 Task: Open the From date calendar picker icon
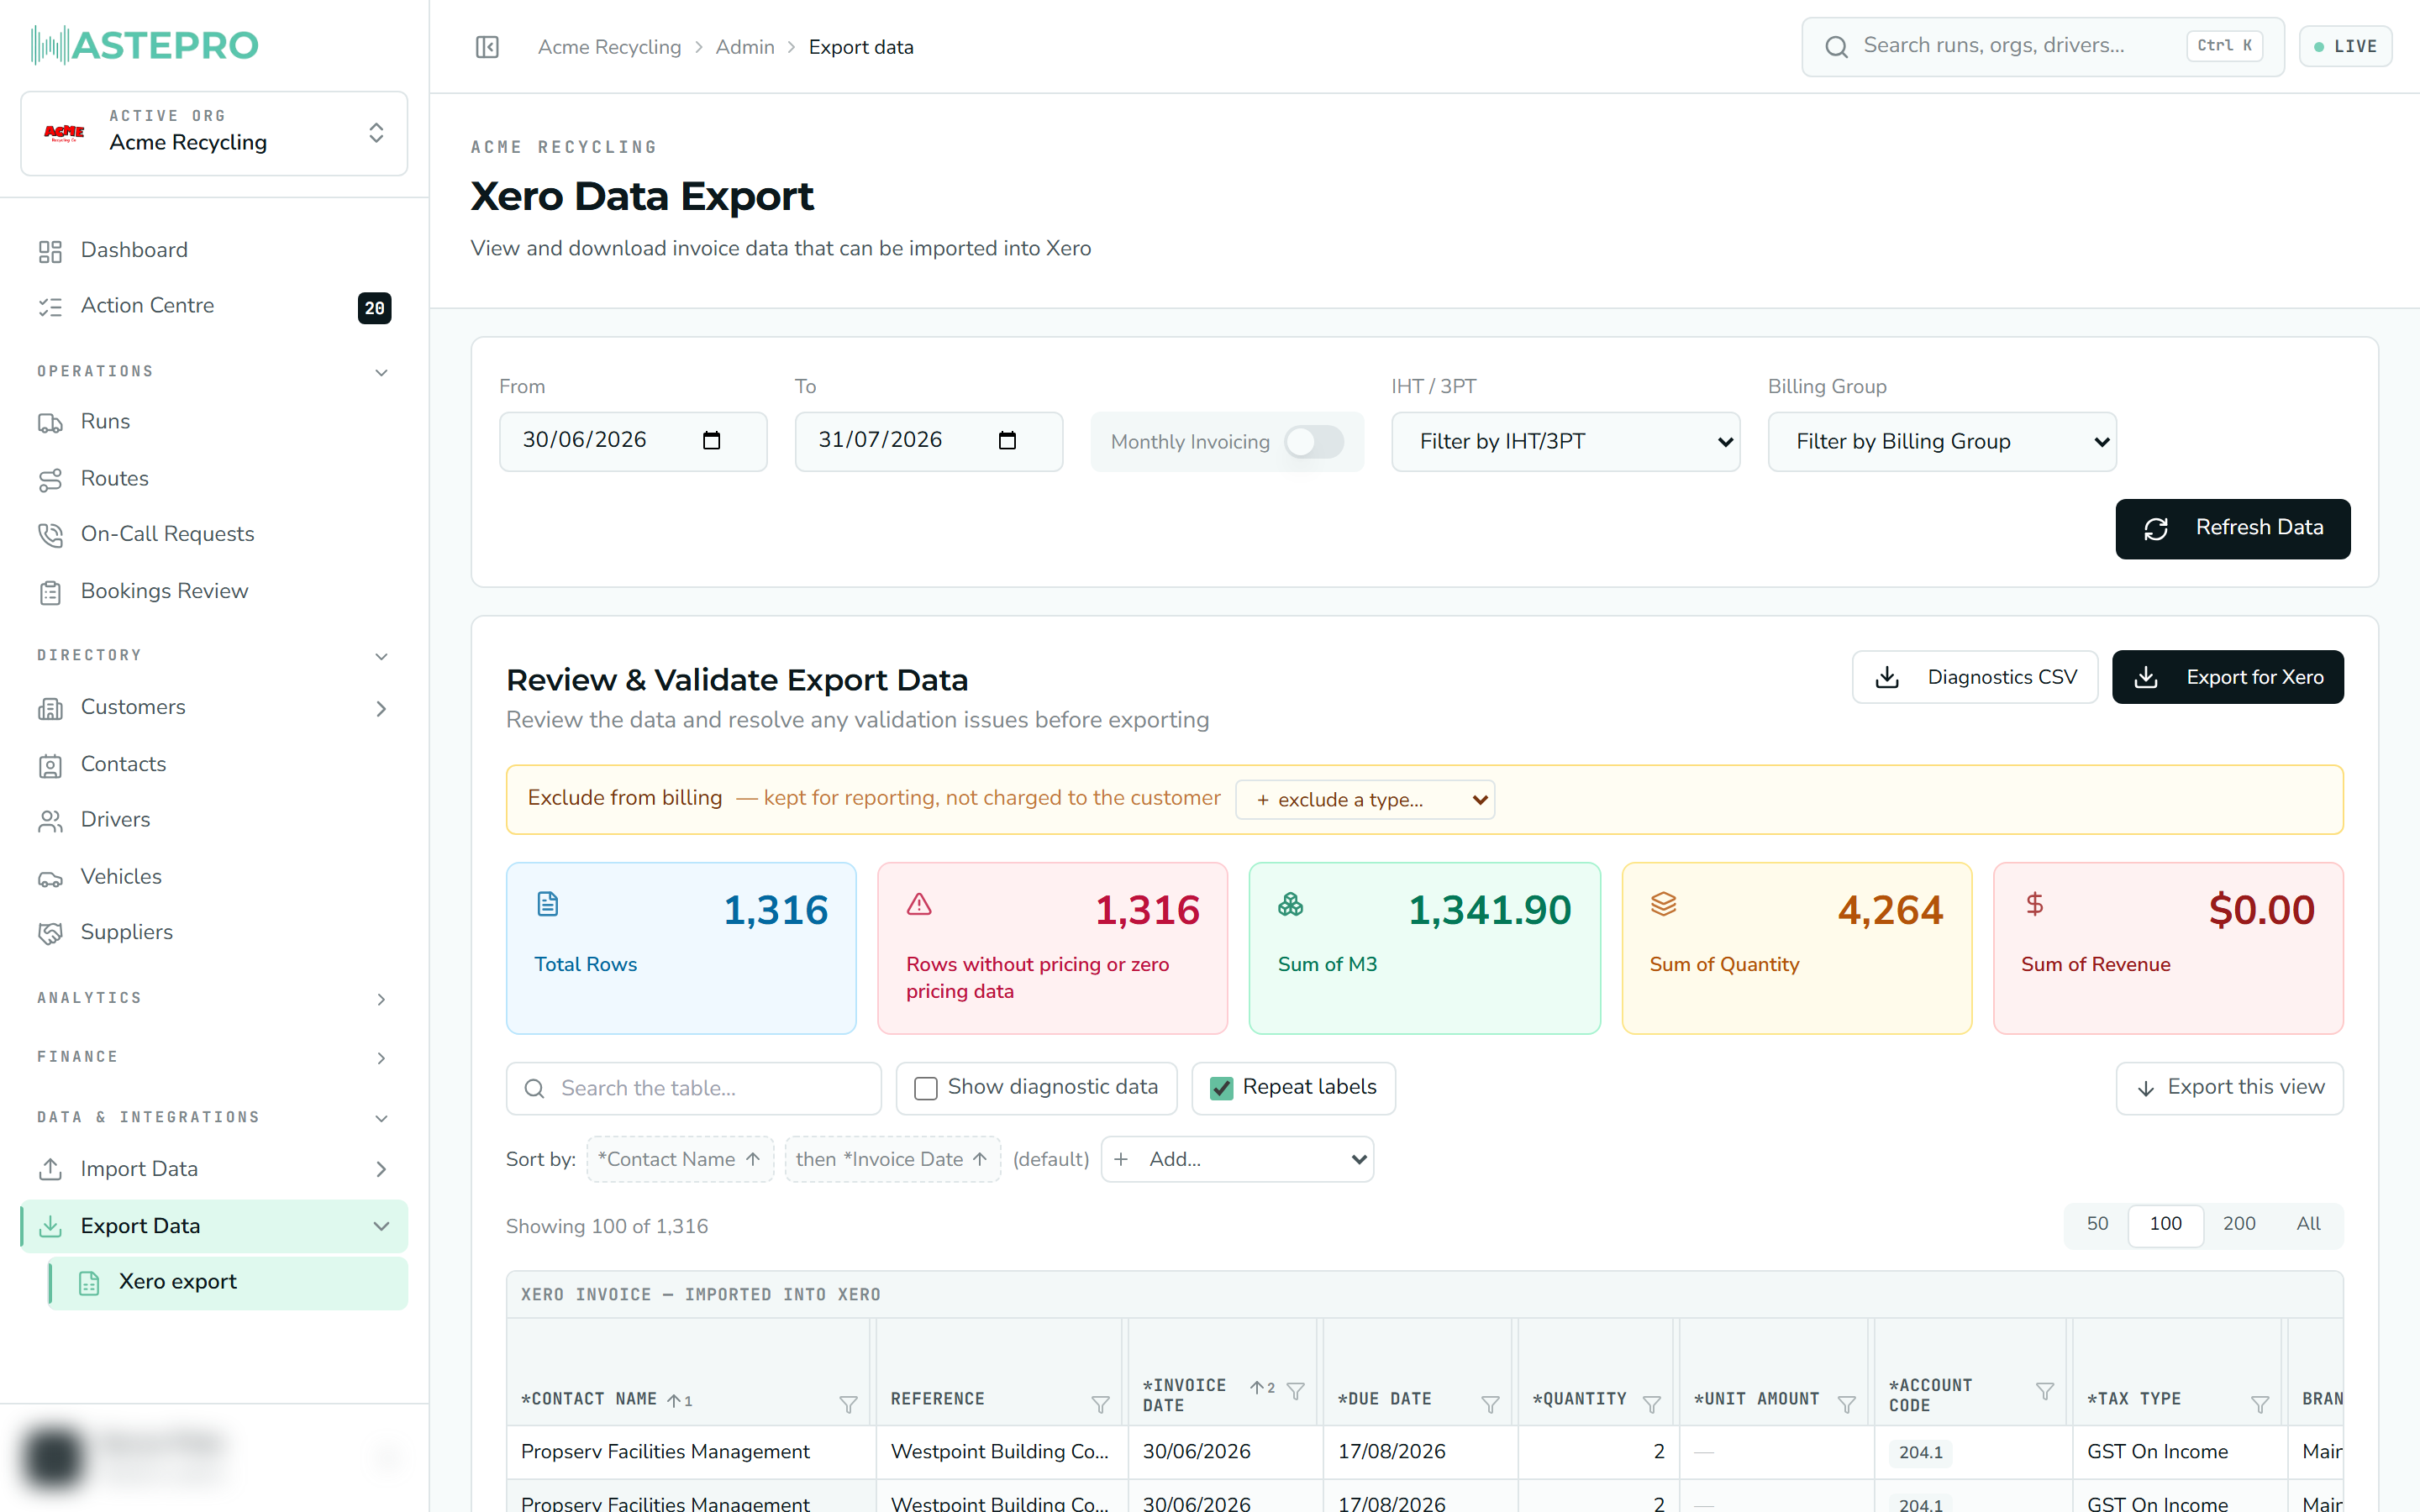pos(711,441)
